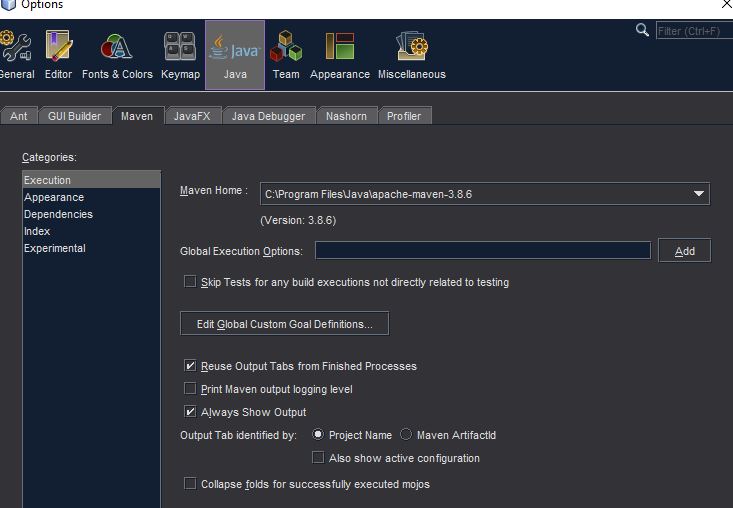This screenshot has width=733, height=508.
Task: Open the Editor options category
Action: point(58,55)
